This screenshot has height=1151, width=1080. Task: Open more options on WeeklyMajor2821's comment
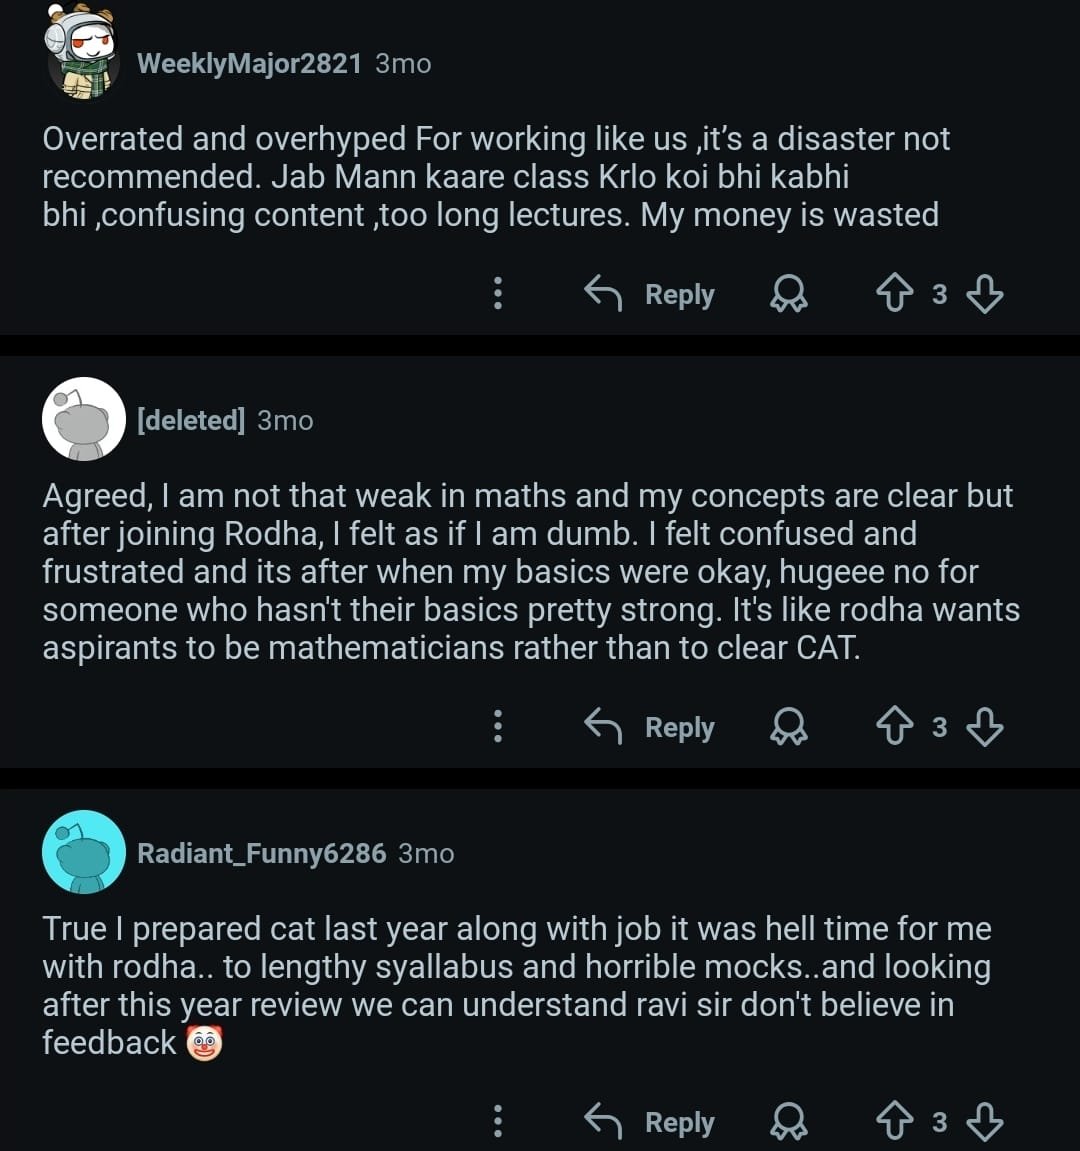(498, 294)
